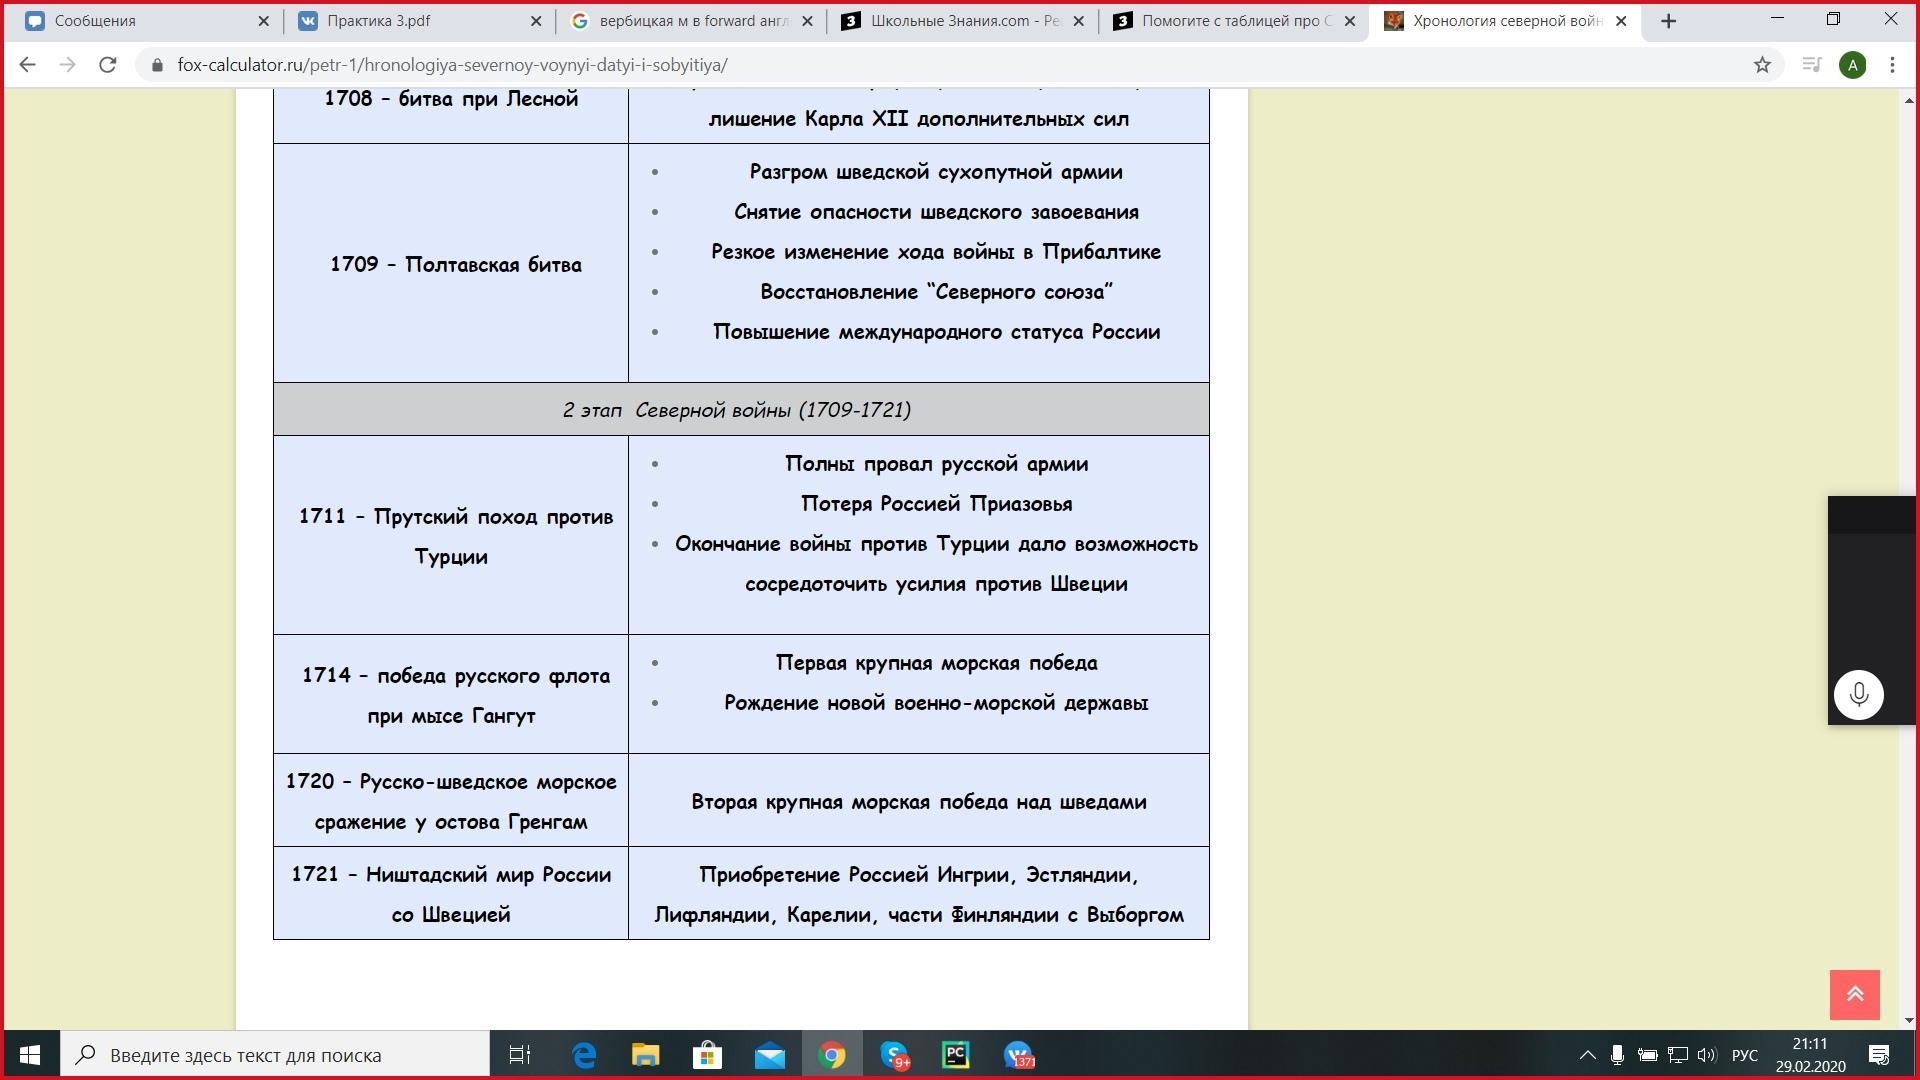Viewport: 1920px width, 1080px height.
Task: Open Chrome three-dot menu
Action: coord(1892,65)
